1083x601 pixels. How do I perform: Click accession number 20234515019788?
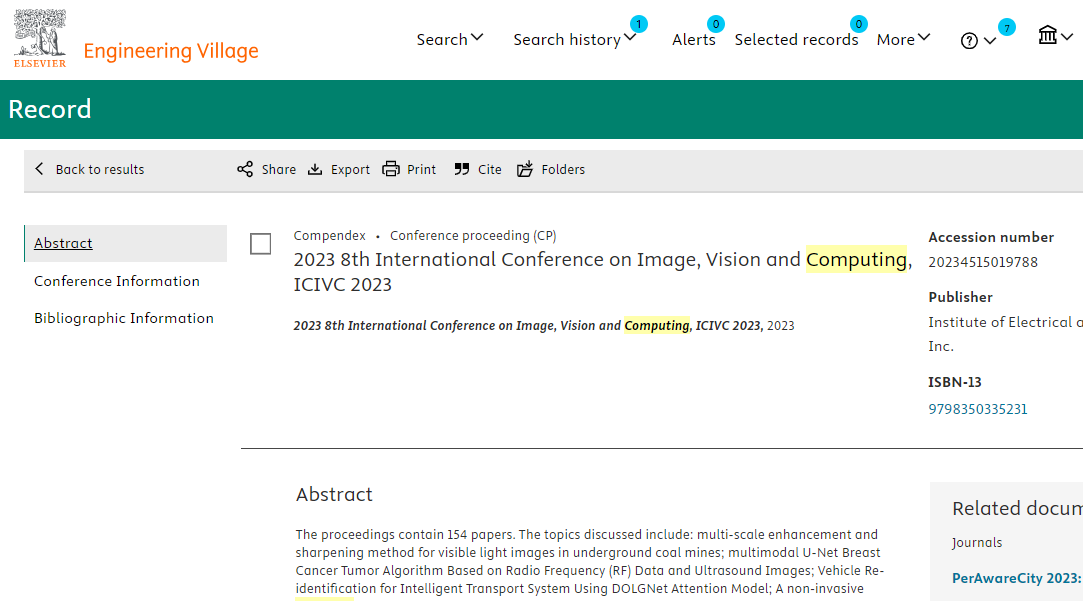click(x=983, y=262)
